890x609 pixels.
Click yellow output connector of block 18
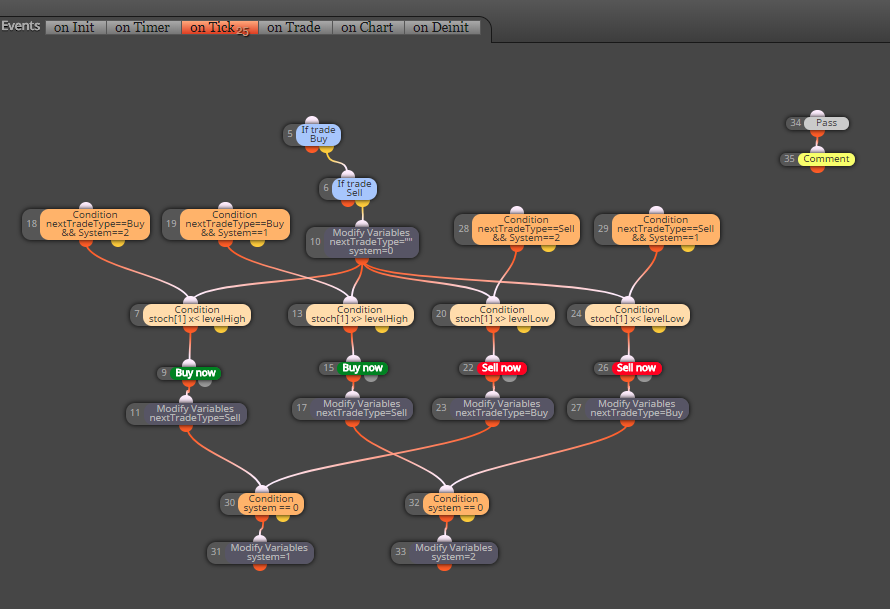coord(117,242)
